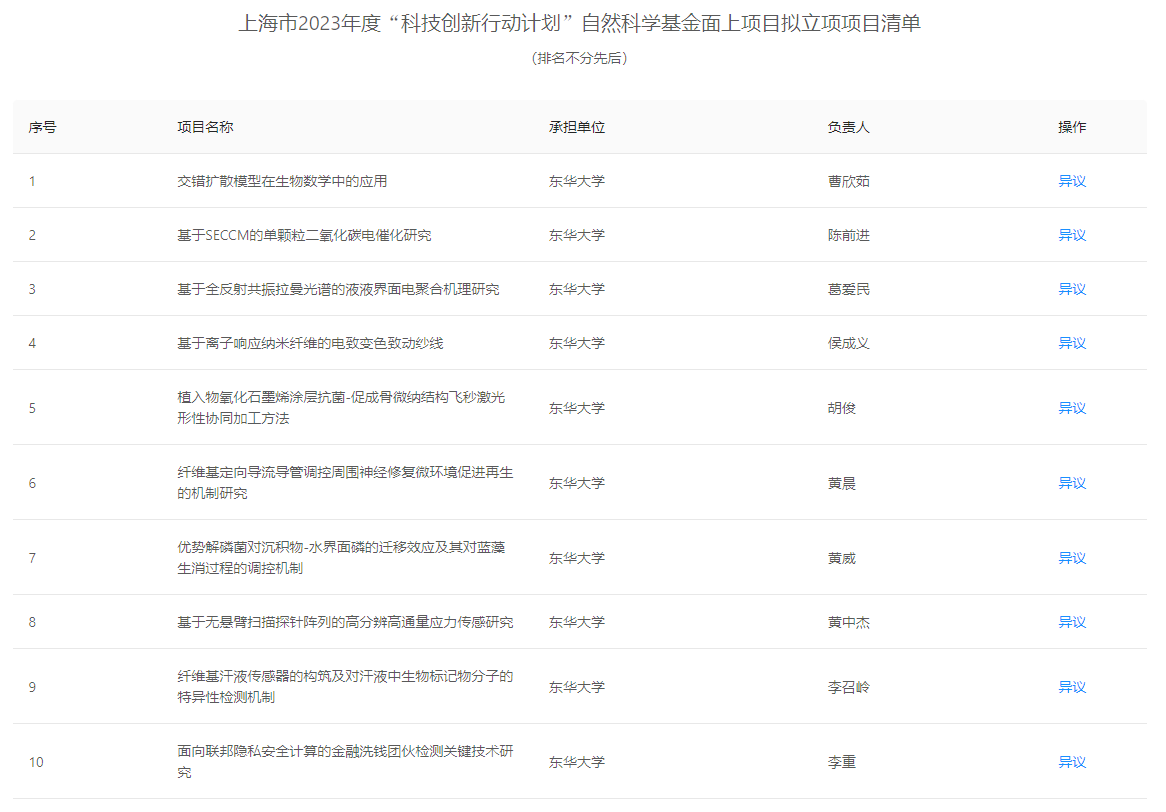The height and width of the screenshot is (812, 1166).
Task: Click the 序号 column header
Action: click(x=42, y=127)
